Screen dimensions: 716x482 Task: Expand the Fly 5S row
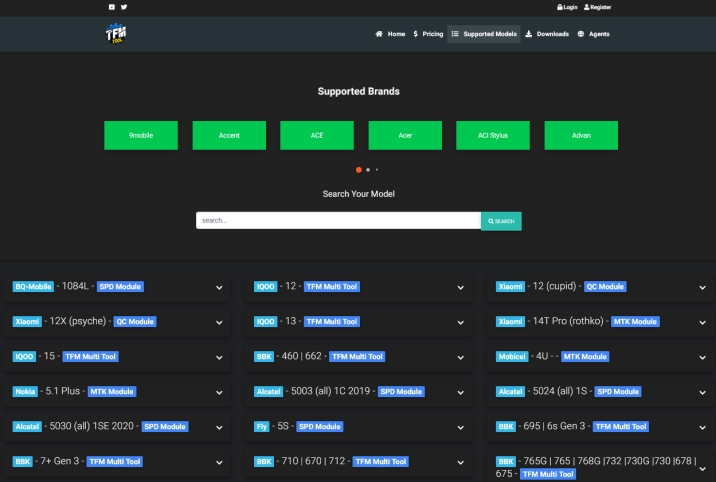click(359, 427)
